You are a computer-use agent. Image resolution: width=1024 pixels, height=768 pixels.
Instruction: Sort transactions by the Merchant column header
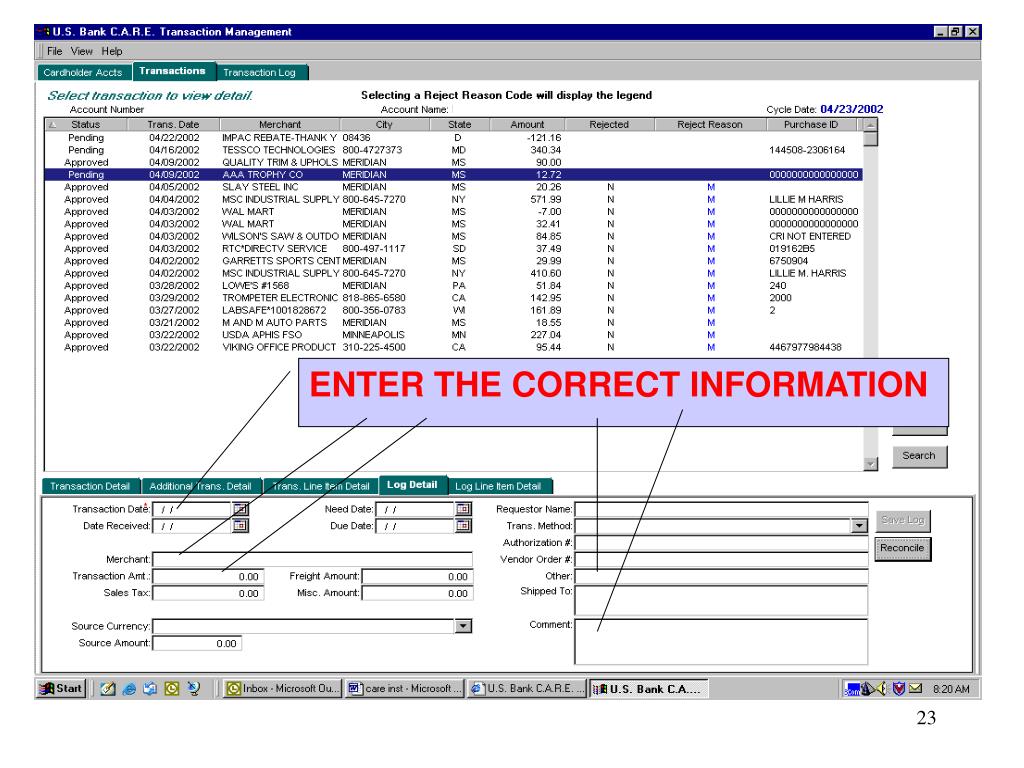[x=280, y=125]
